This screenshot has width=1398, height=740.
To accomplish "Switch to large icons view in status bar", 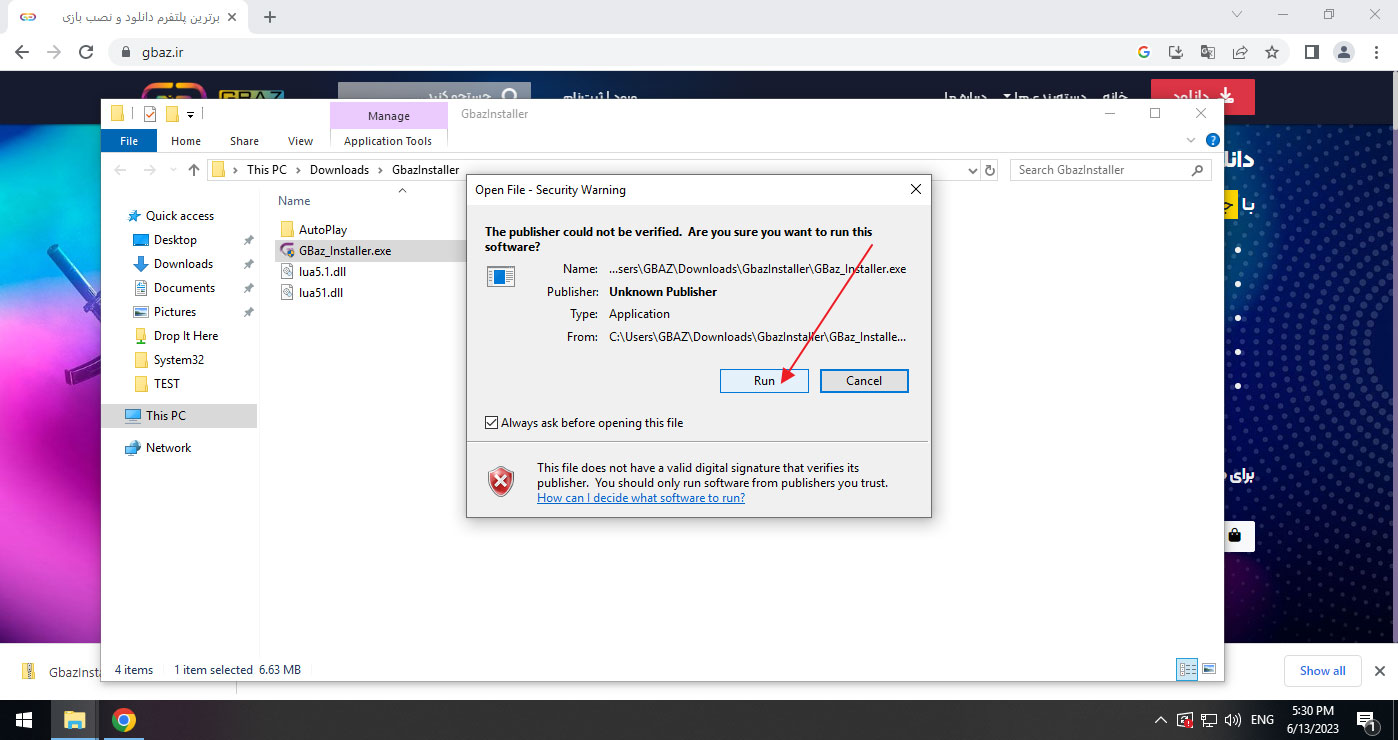I will pyautogui.click(x=1209, y=669).
